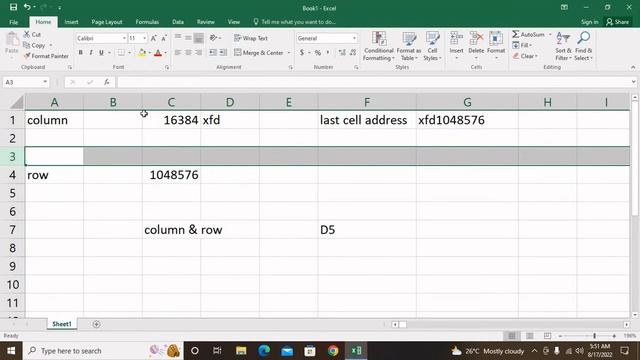Decrease font size with the small A icon
The height and width of the screenshot is (360, 640).
(x=164, y=38)
